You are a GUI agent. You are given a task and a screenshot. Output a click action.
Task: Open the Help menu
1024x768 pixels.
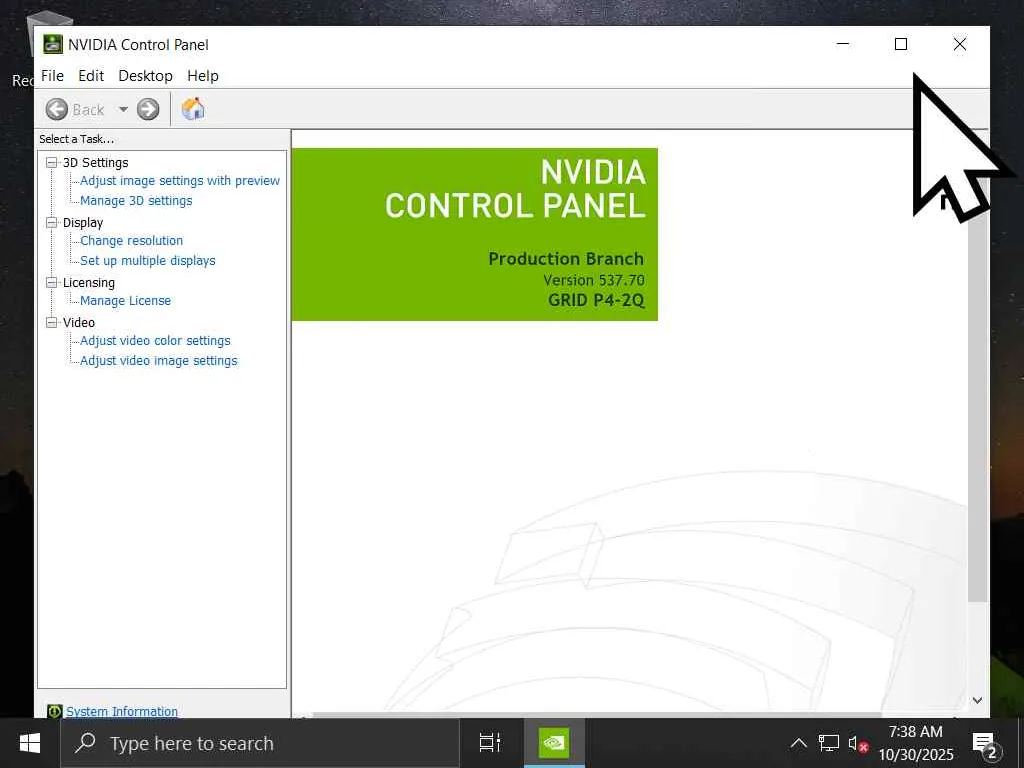(203, 76)
